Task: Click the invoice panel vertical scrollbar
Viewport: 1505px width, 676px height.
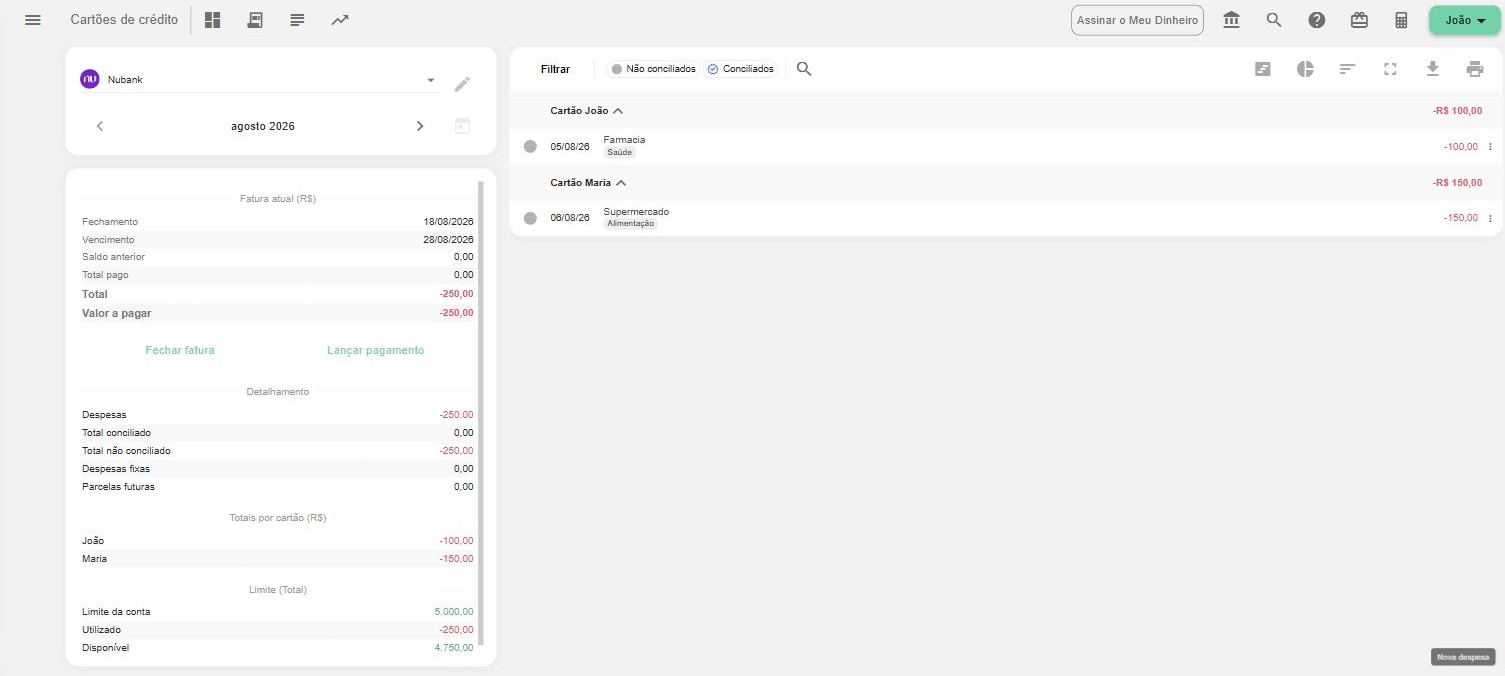Action: 480,412
